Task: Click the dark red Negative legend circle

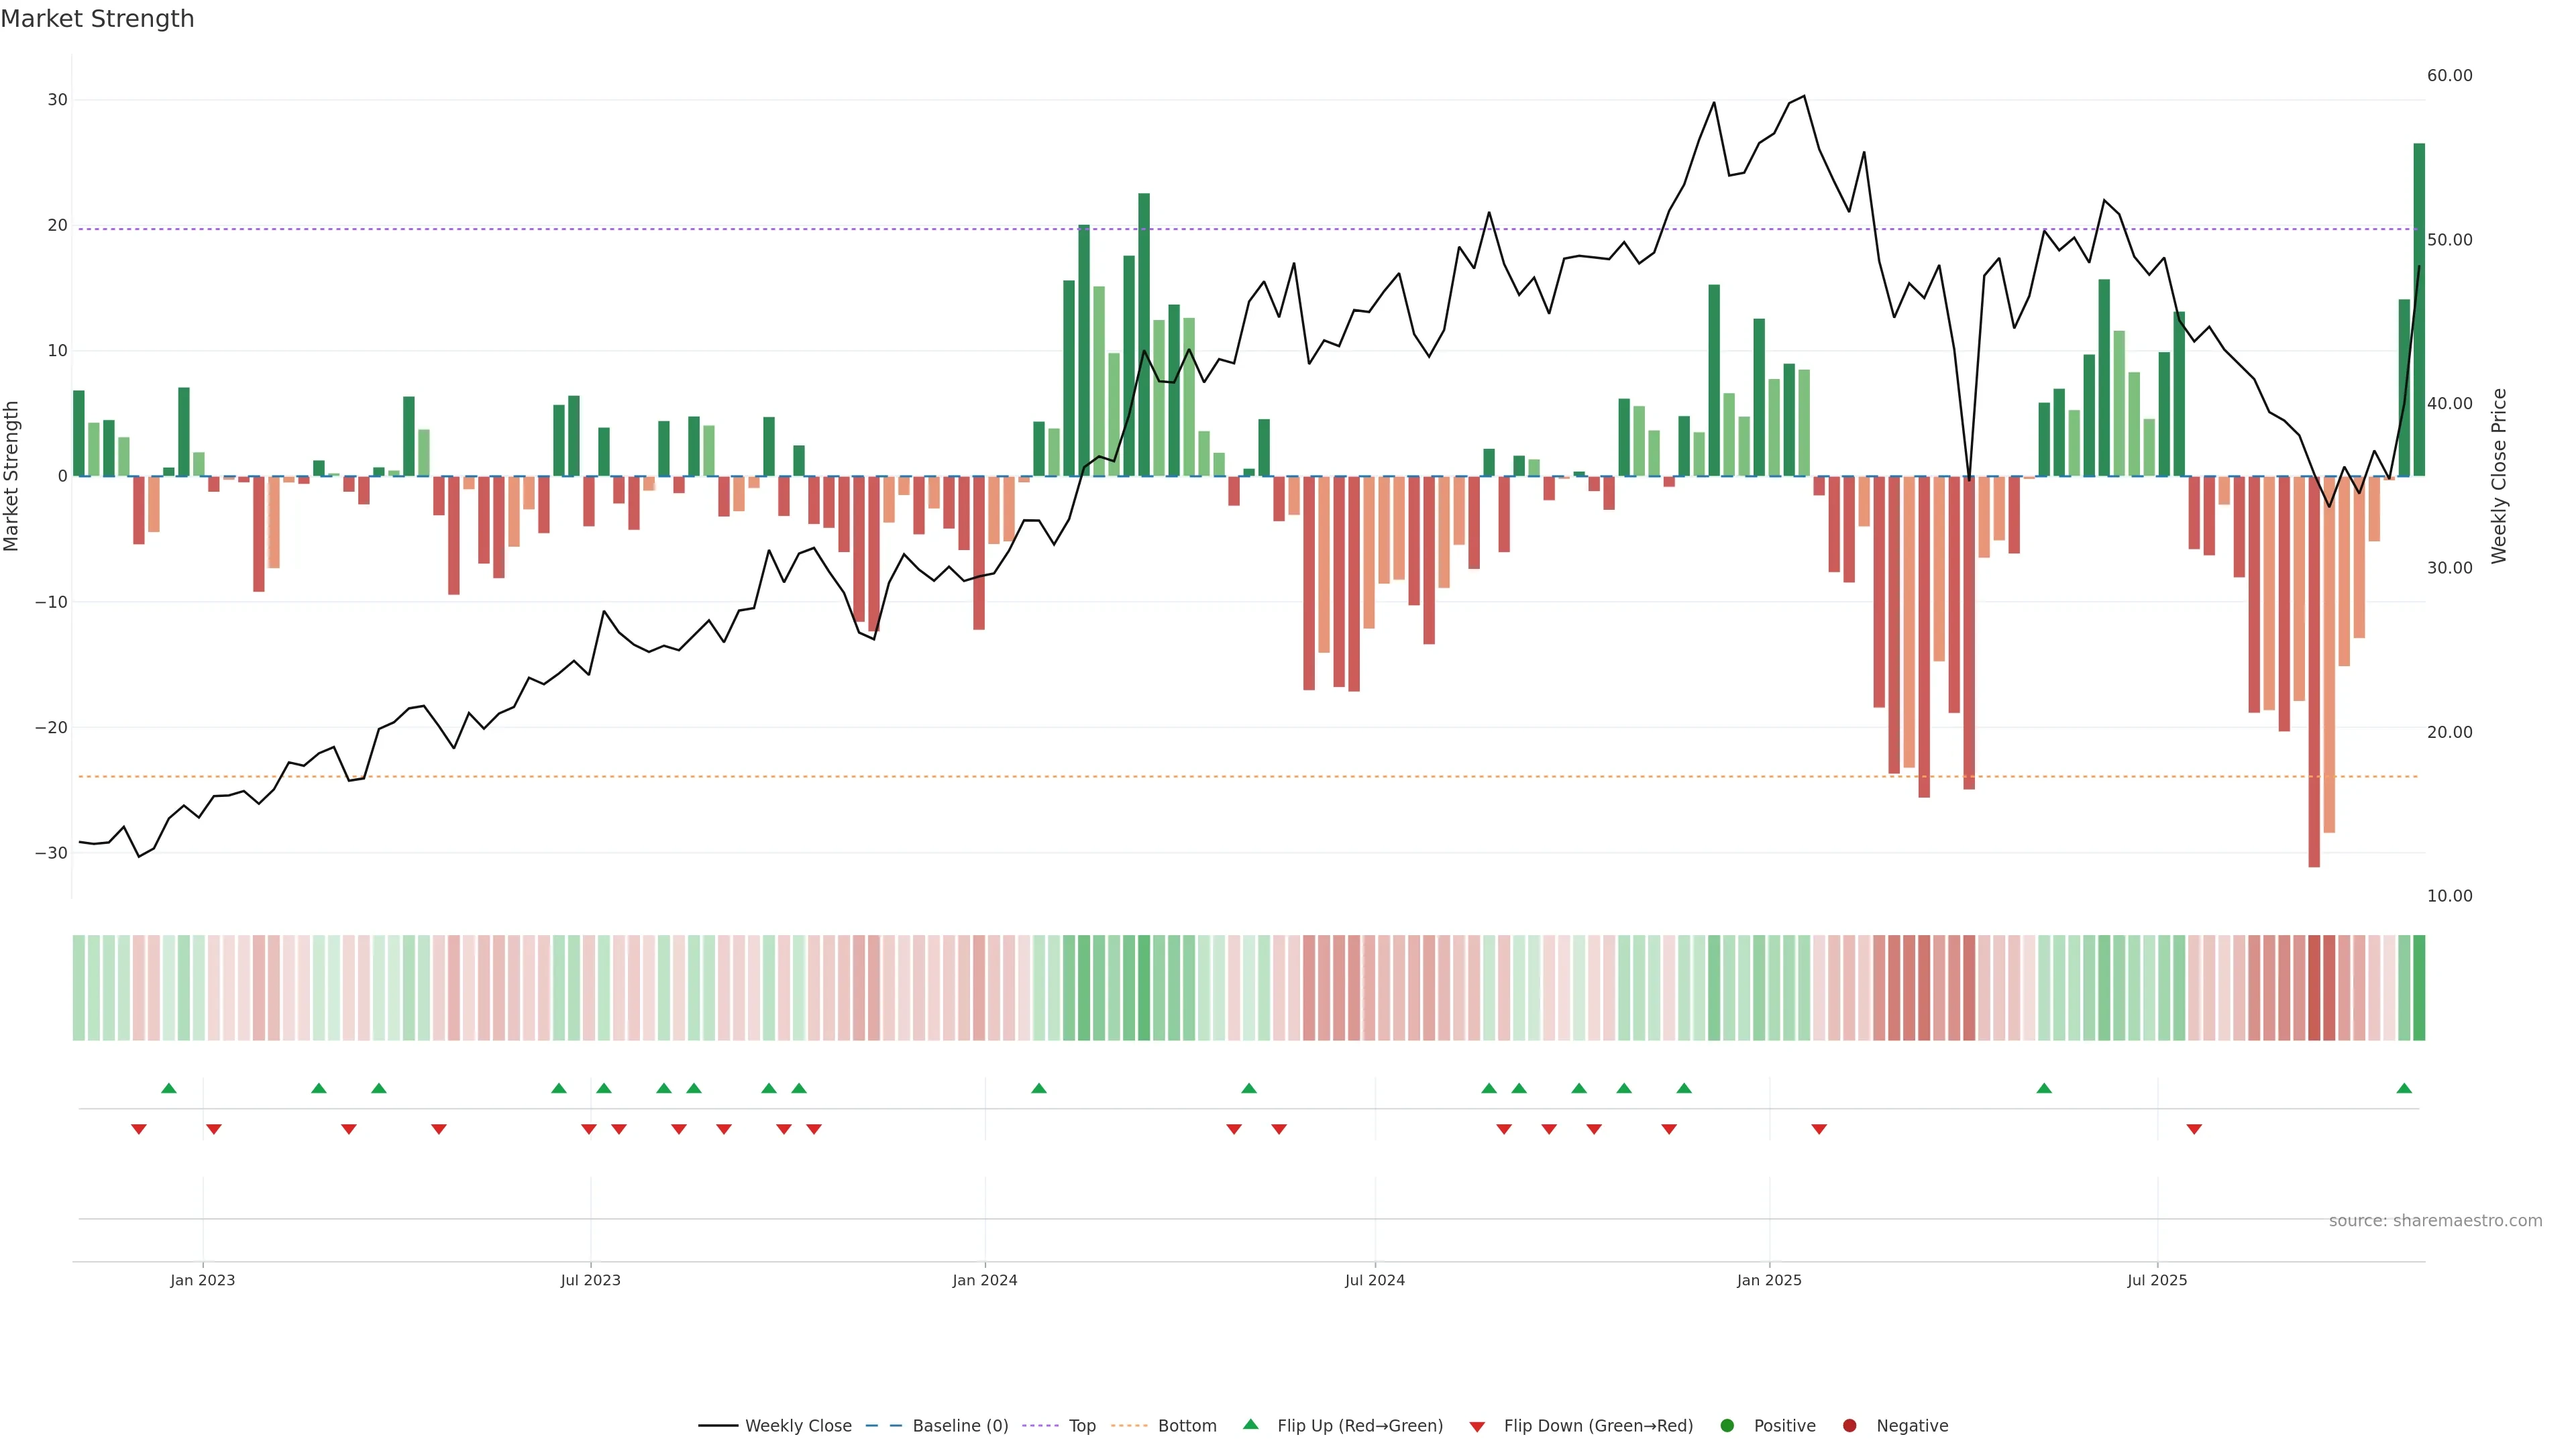Action: click(1849, 1426)
